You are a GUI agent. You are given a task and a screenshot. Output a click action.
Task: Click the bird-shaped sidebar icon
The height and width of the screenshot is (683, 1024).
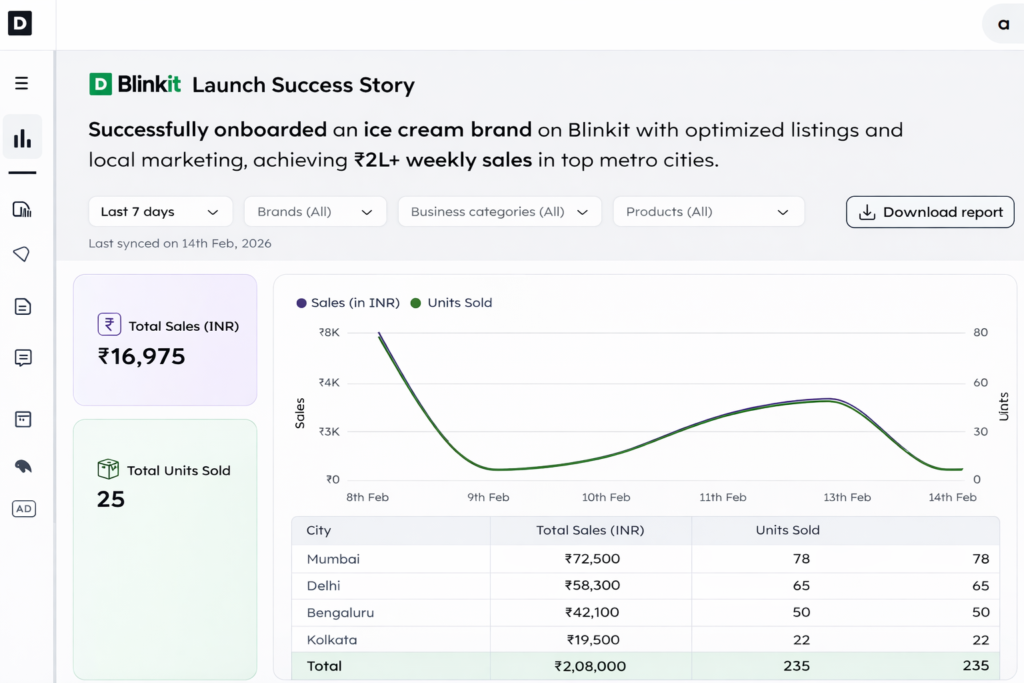coord(22,467)
